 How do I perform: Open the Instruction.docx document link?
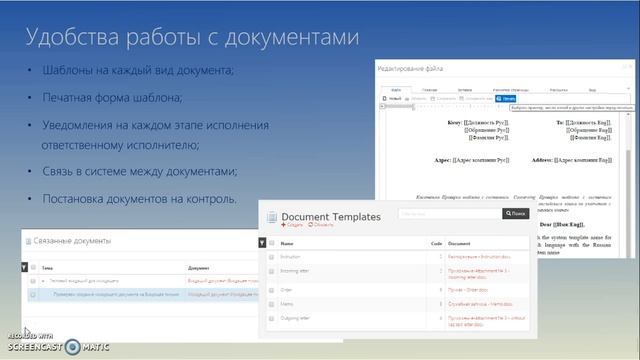point(479,257)
